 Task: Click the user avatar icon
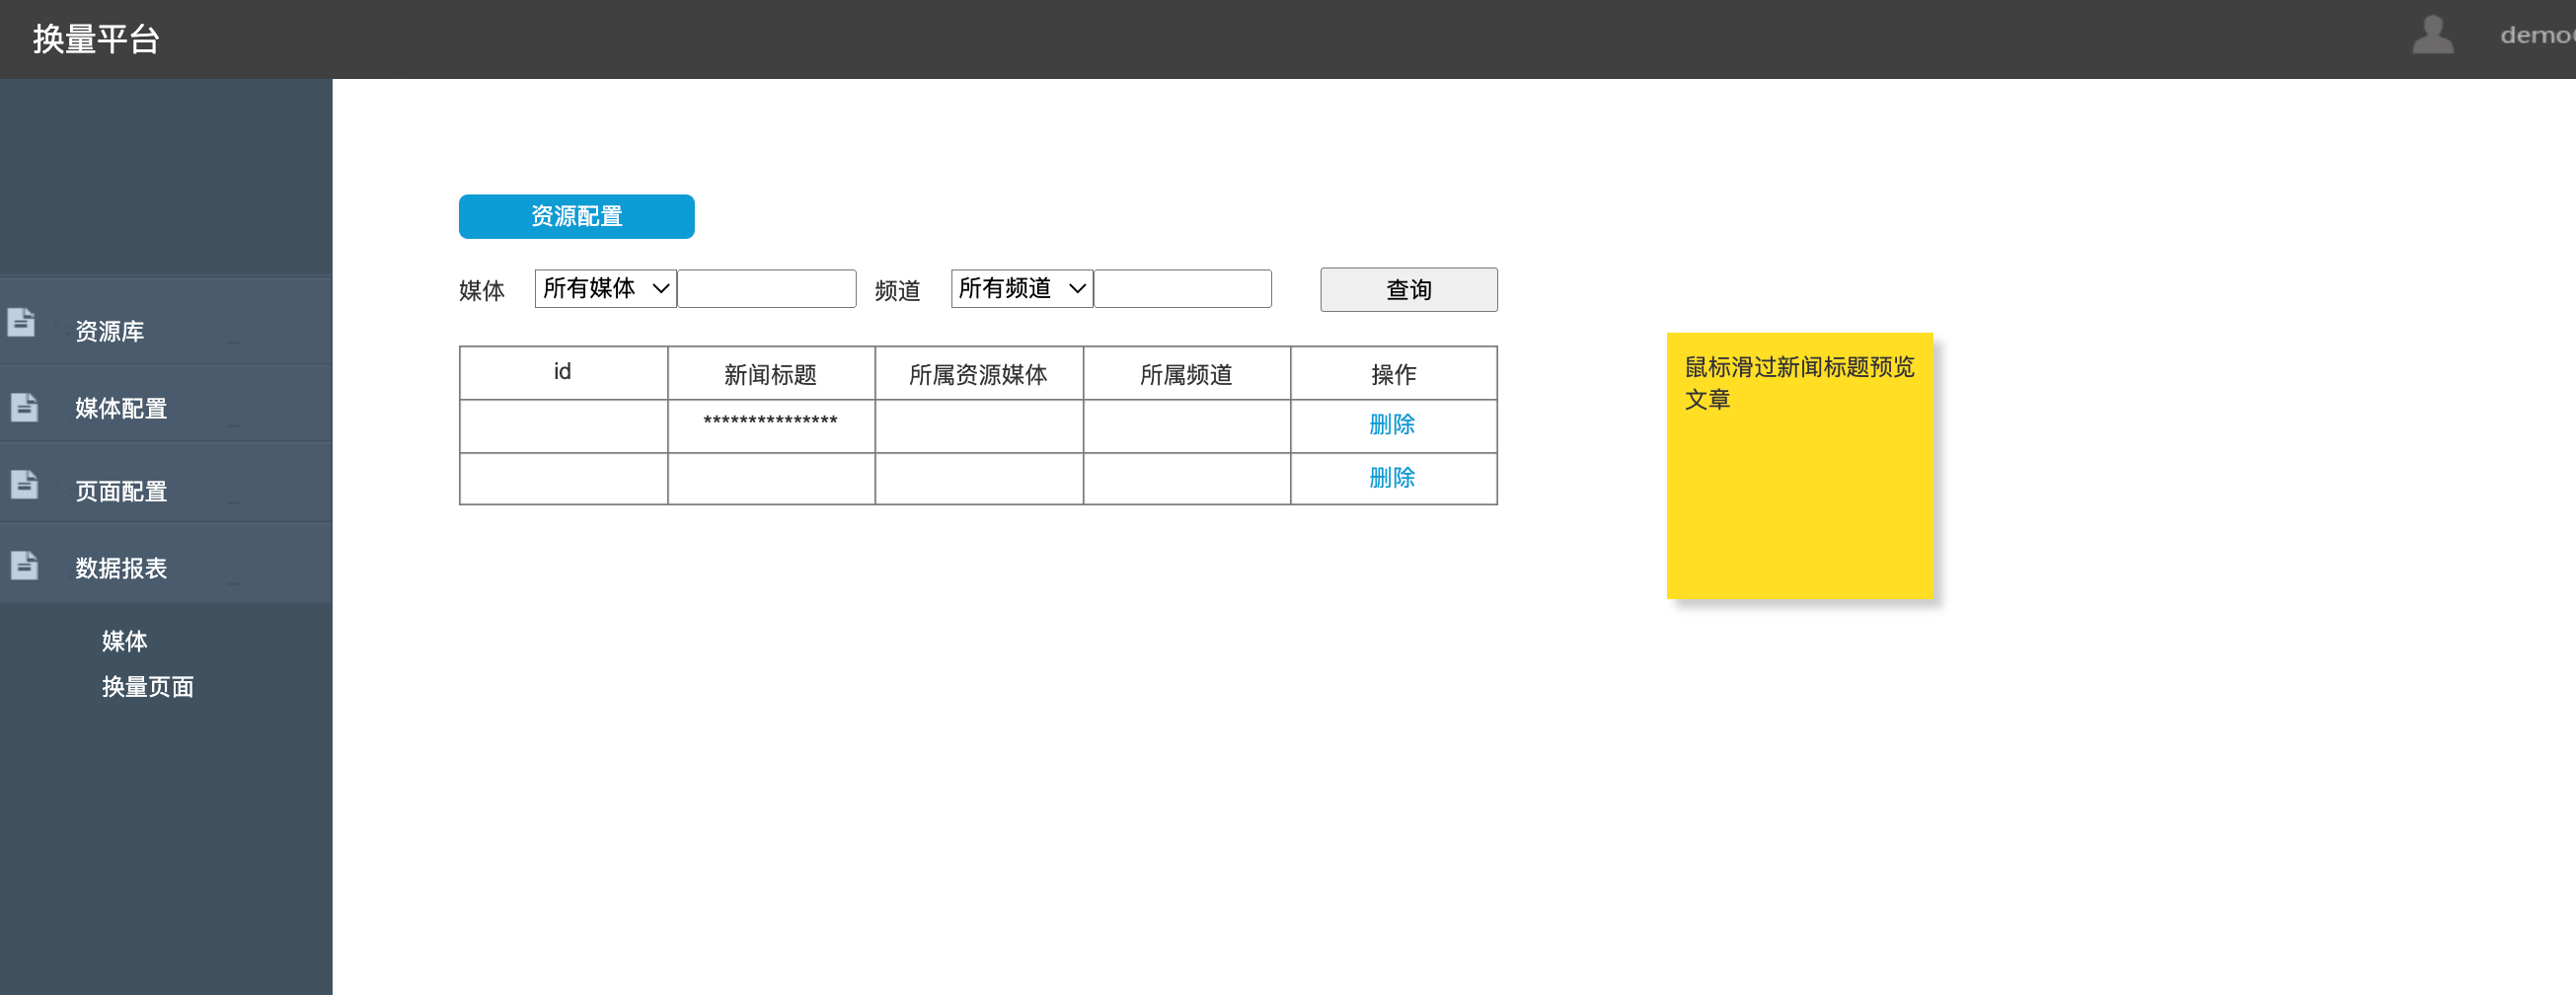(x=2432, y=35)
